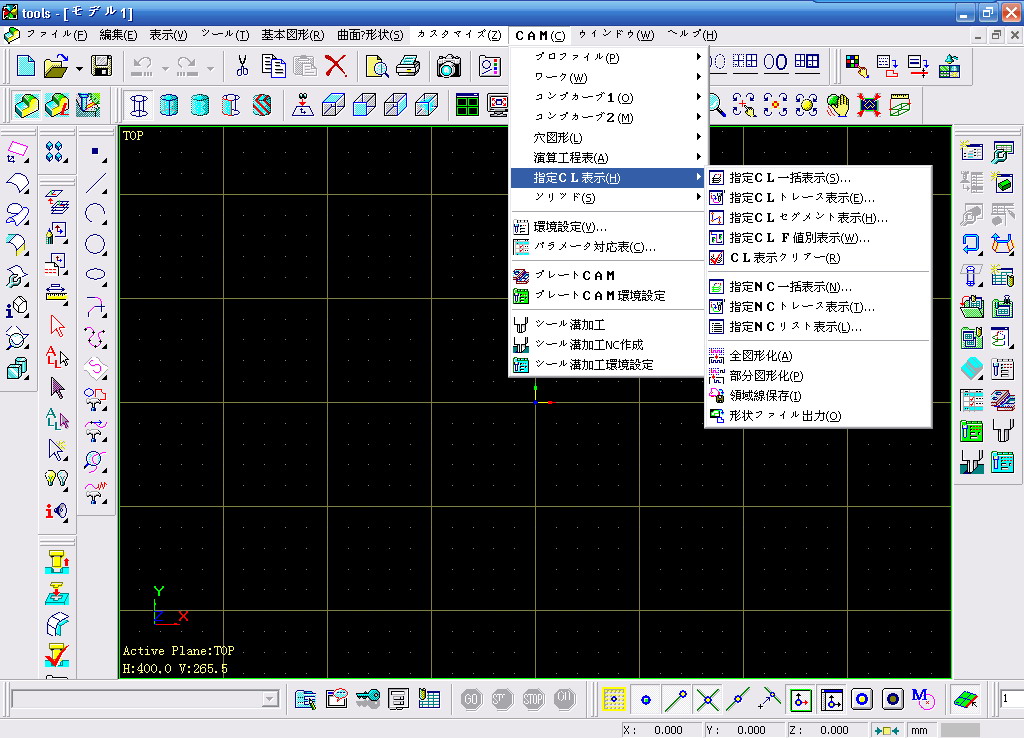Click シール溝加工NC作成 entry
The height and width of the screenshot is (738, 1024).
click(x=606, y=344)
